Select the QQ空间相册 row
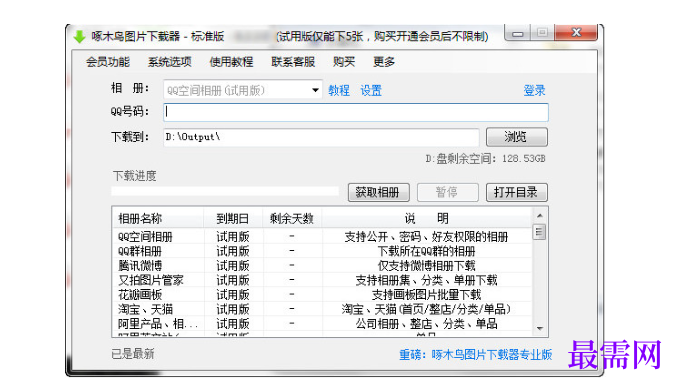Image resolution: width=680 pixels, height=386 pixels. 322,237
